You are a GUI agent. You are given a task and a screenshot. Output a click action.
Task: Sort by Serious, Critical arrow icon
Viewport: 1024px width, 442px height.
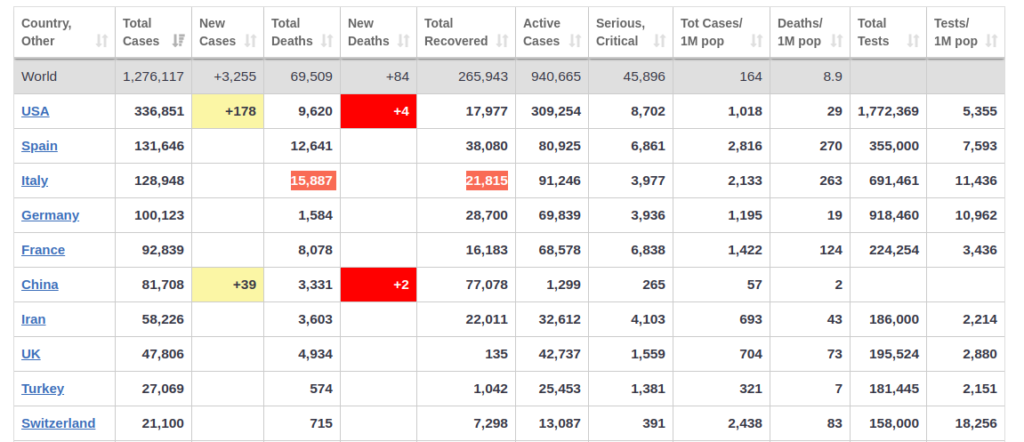660,41
